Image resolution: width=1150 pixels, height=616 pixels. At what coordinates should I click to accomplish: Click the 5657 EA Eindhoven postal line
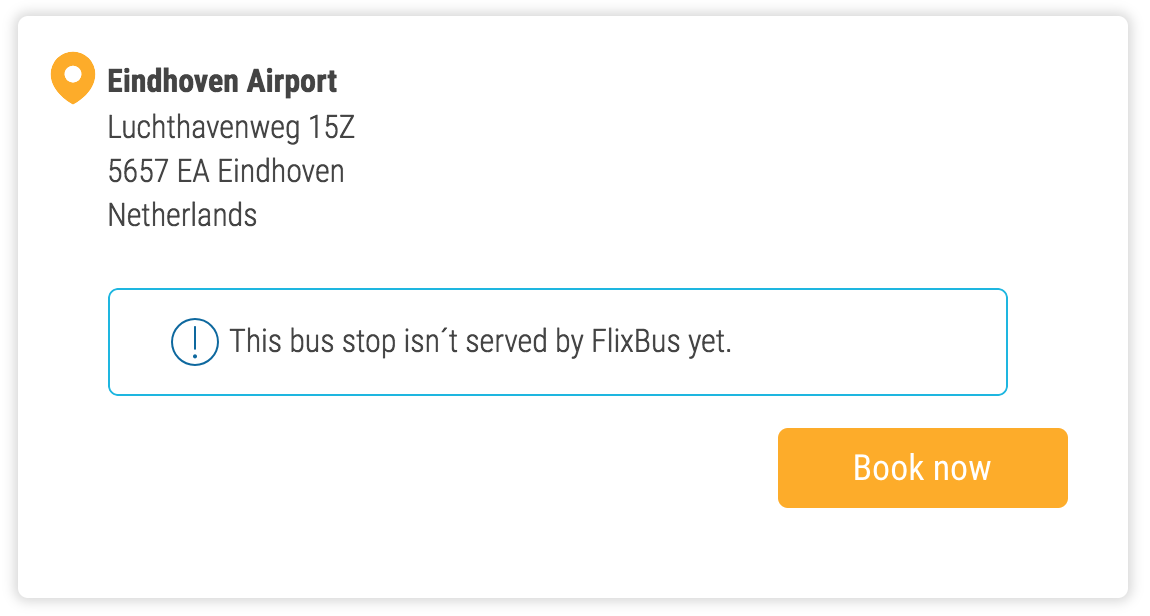tap(226, 171)
